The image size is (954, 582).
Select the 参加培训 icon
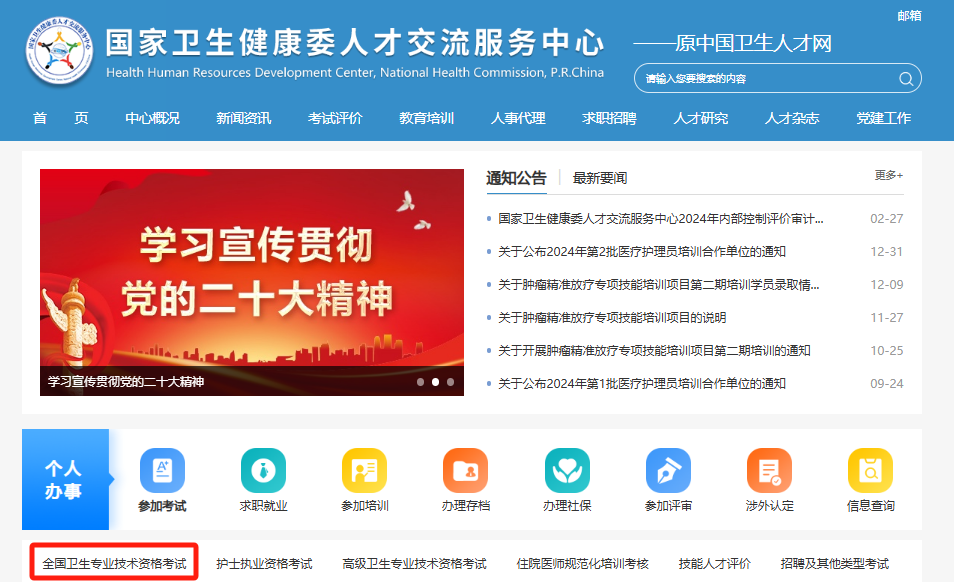364,470
